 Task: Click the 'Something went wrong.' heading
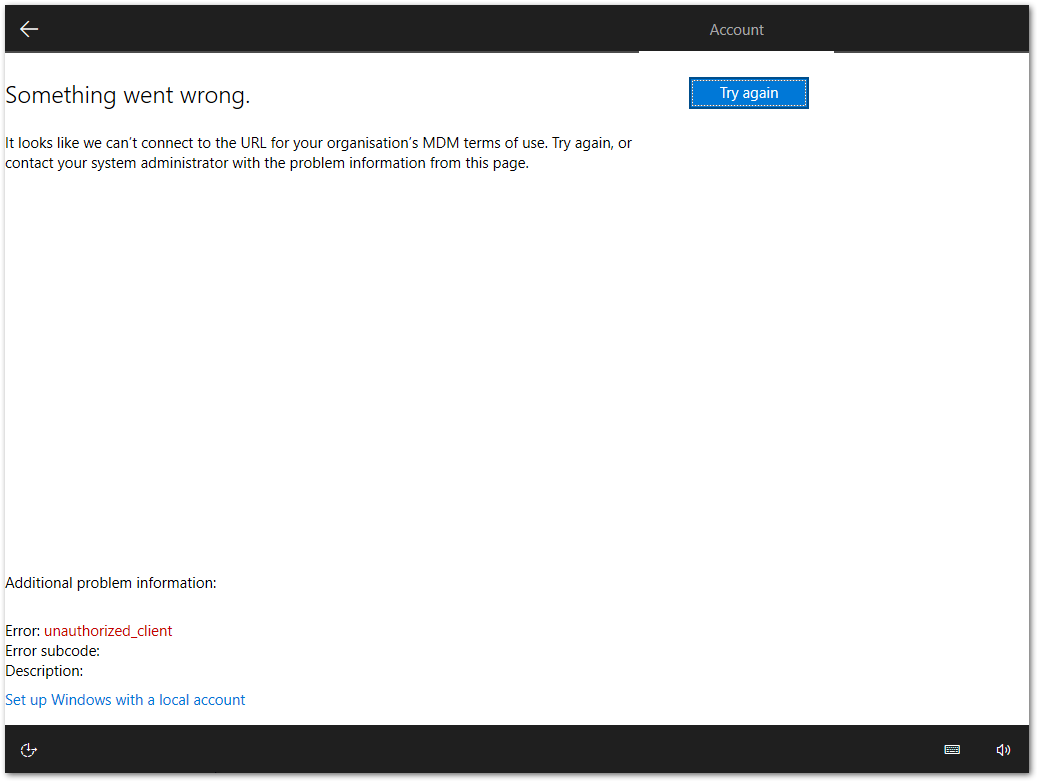pyautogui.click(x=127, y=96)
